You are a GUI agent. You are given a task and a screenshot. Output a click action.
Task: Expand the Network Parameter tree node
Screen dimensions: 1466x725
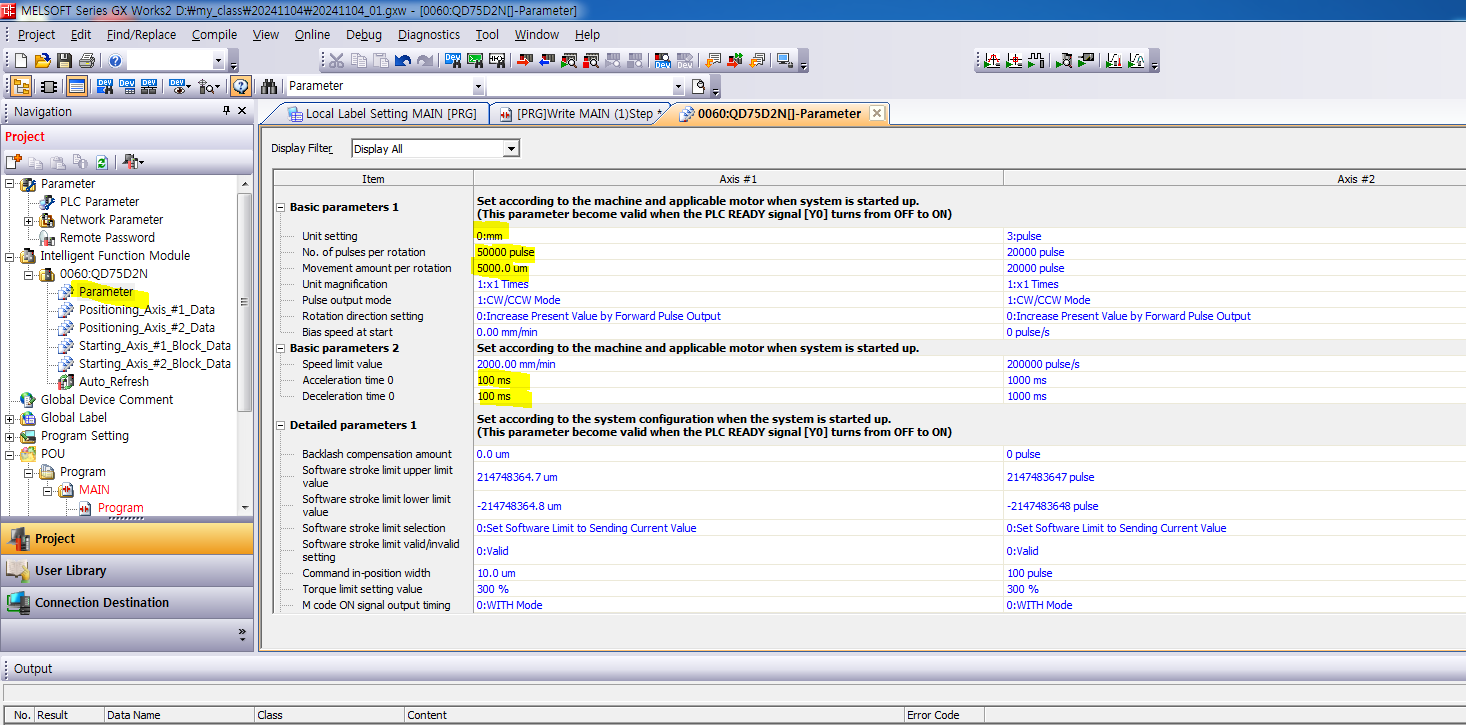pos(28,220)
